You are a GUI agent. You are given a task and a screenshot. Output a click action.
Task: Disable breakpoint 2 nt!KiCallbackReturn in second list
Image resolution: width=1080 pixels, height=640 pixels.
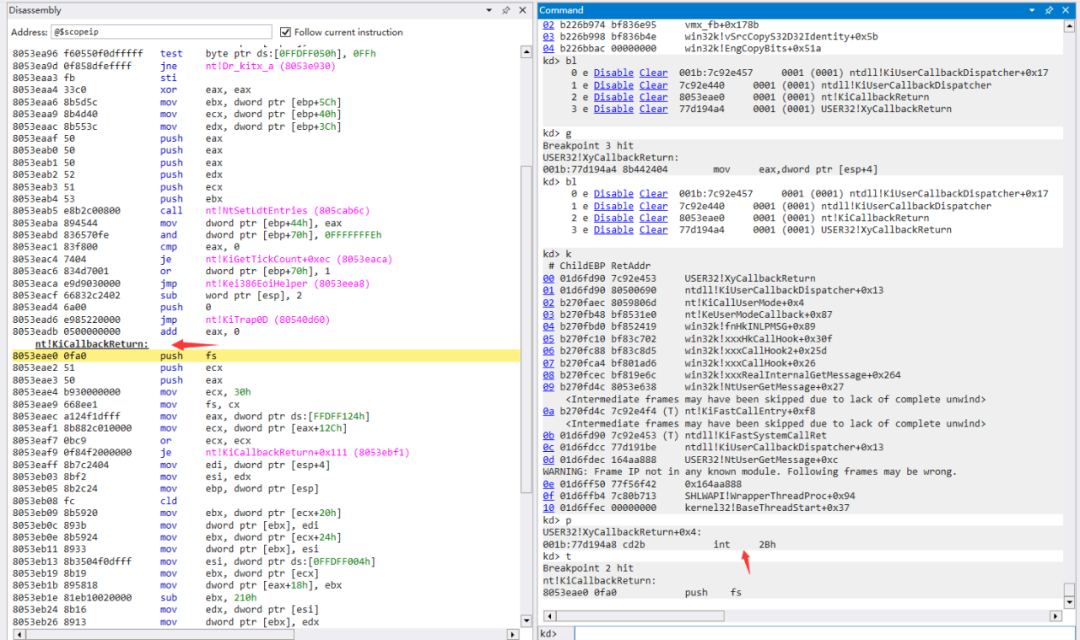pos(613,218)
